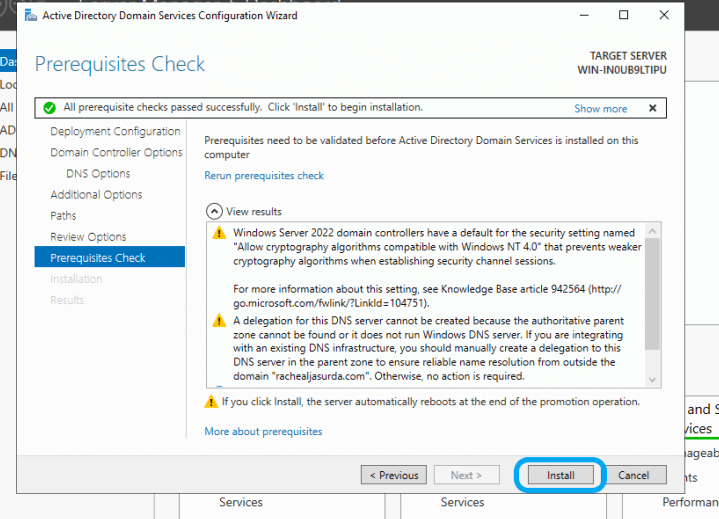Image resolution: width=719 pixels, height=519 pixels.
Task: Click warning icon beside reboot notice
Action: [x=211, y=402]
